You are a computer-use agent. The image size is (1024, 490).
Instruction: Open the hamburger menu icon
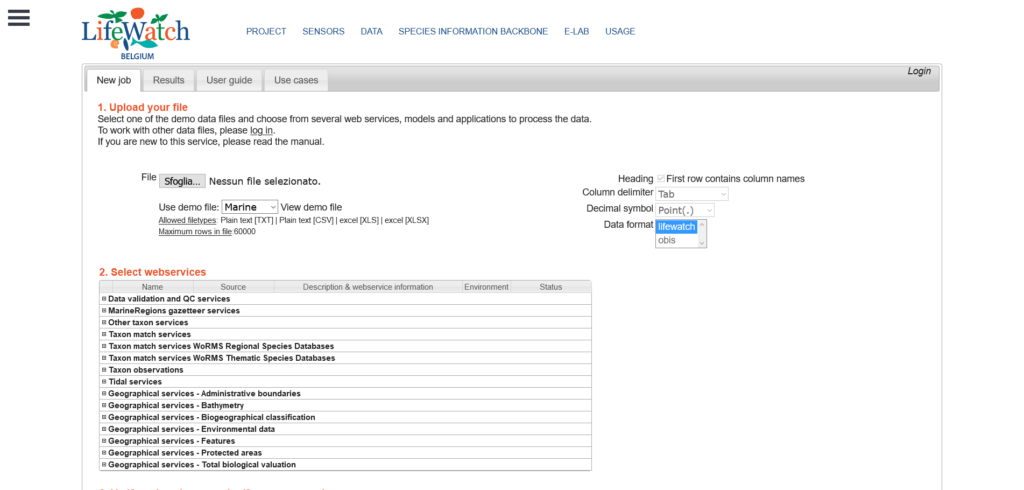[x=18, y=18]
